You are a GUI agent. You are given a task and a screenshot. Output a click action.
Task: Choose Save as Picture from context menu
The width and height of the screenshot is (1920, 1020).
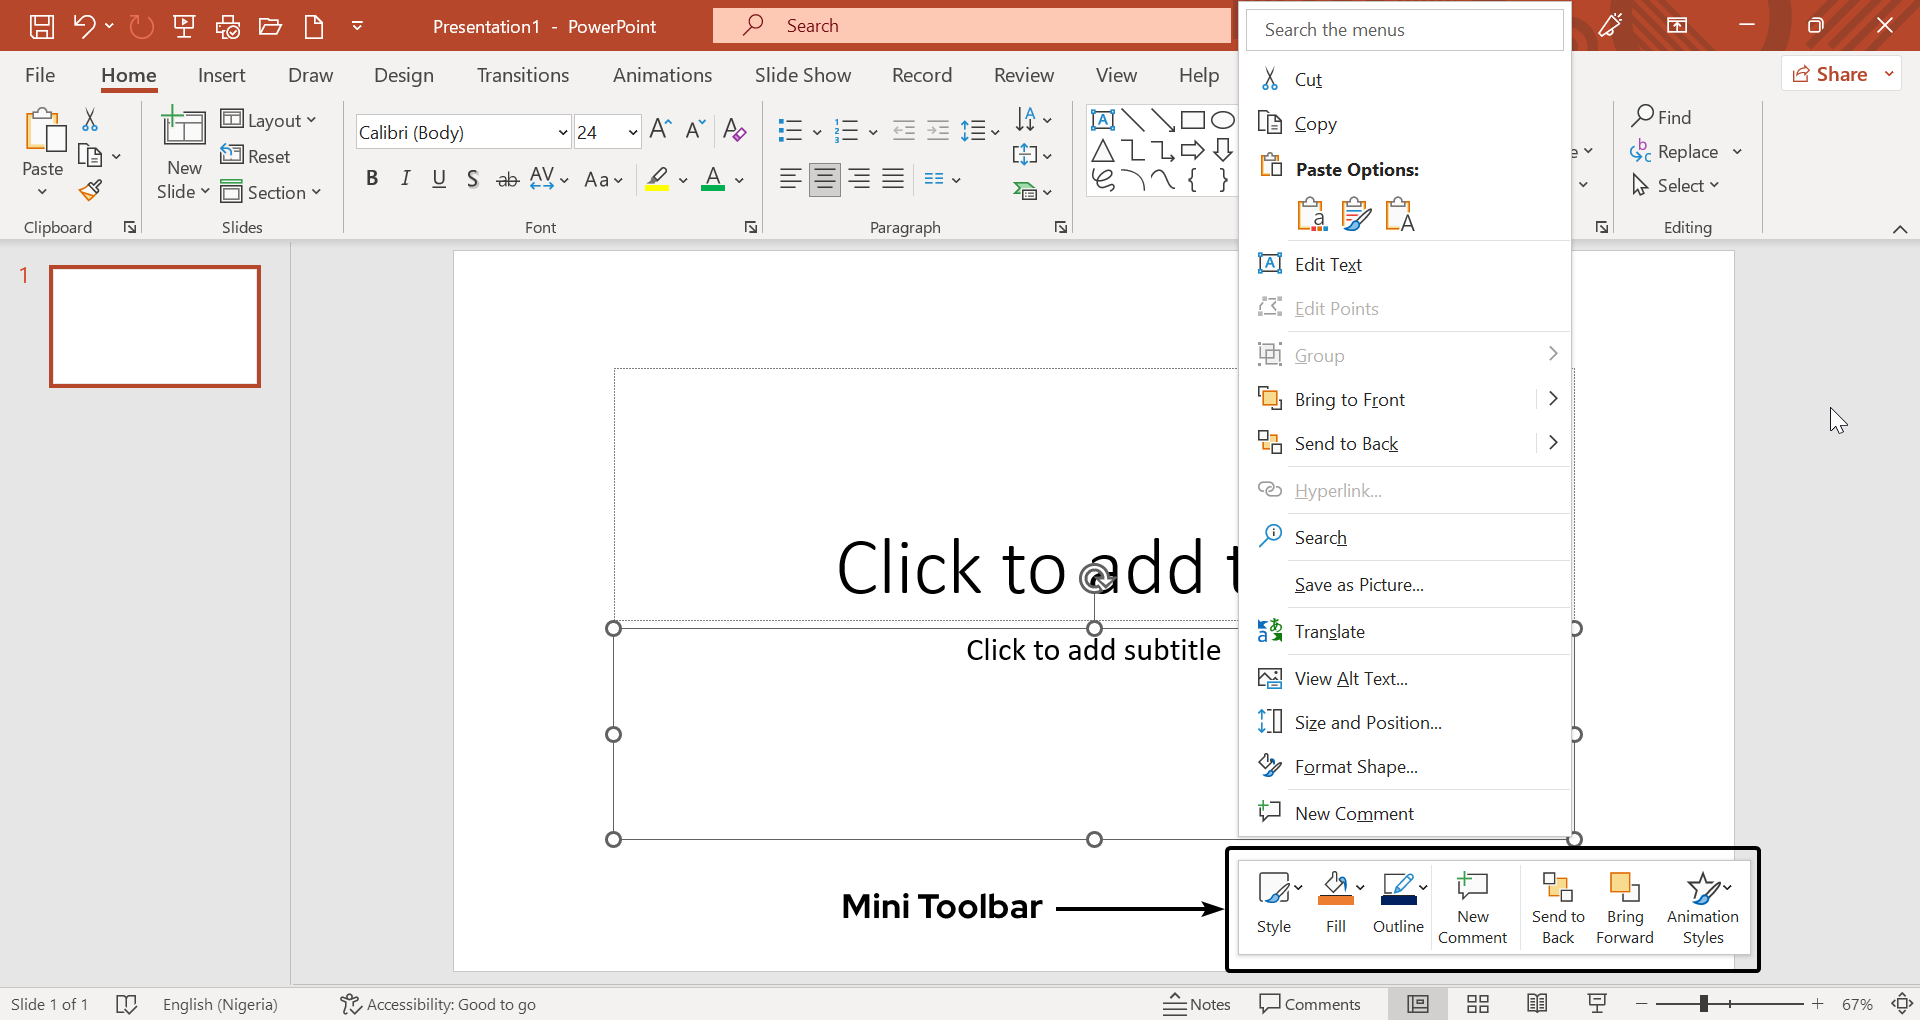1358,584
